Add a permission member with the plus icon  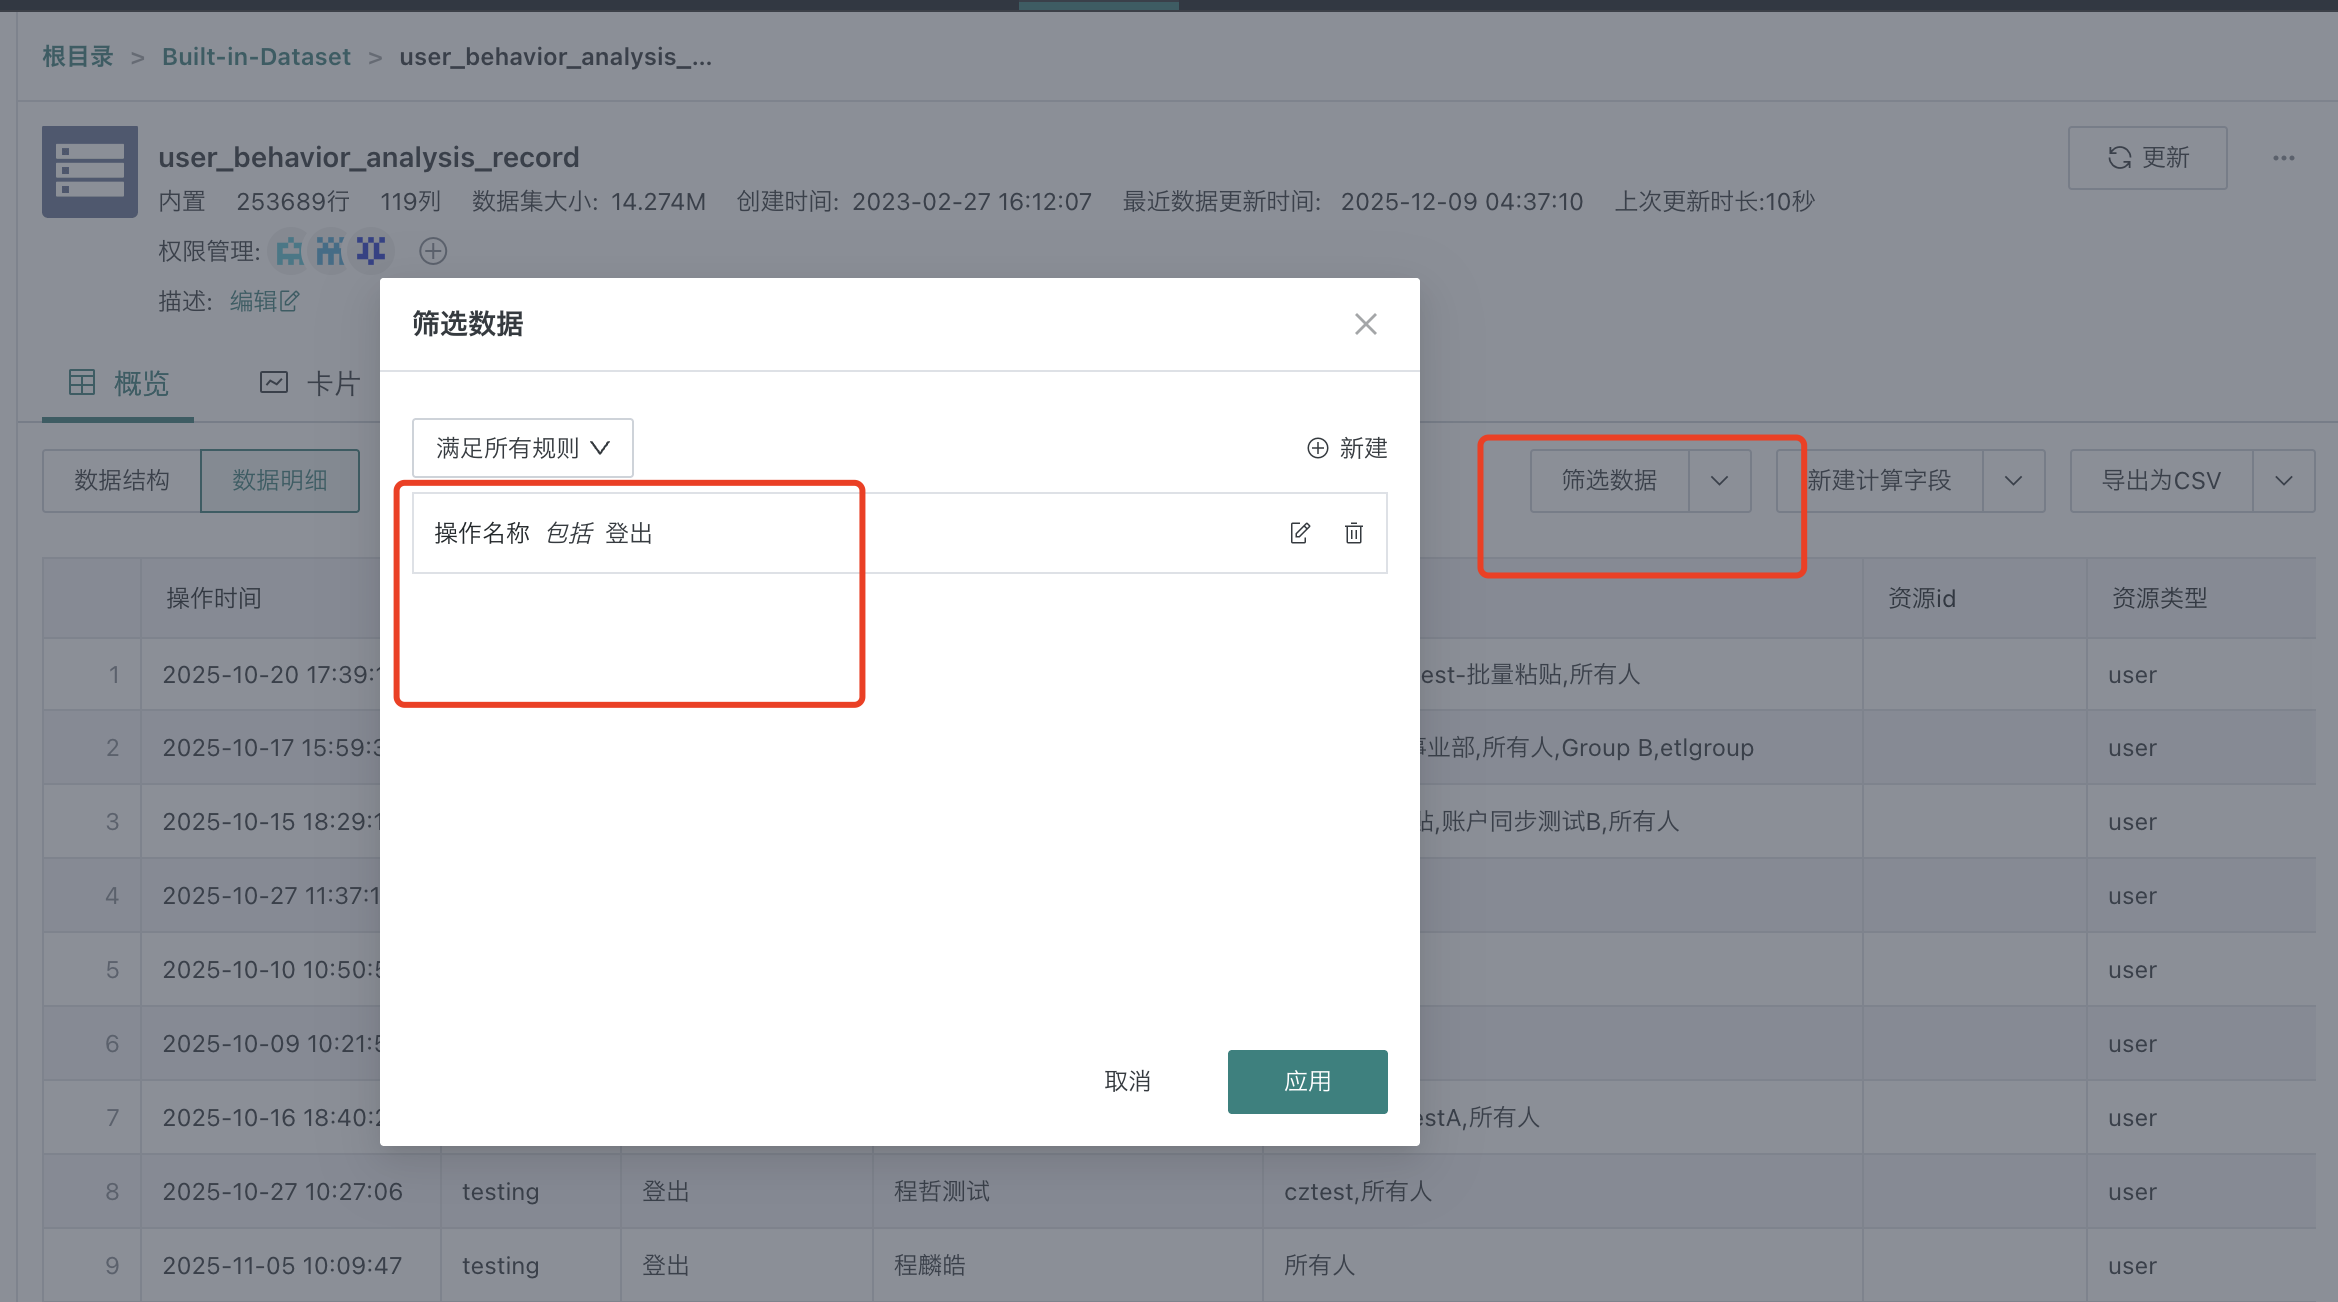click(x=433, y=251)
